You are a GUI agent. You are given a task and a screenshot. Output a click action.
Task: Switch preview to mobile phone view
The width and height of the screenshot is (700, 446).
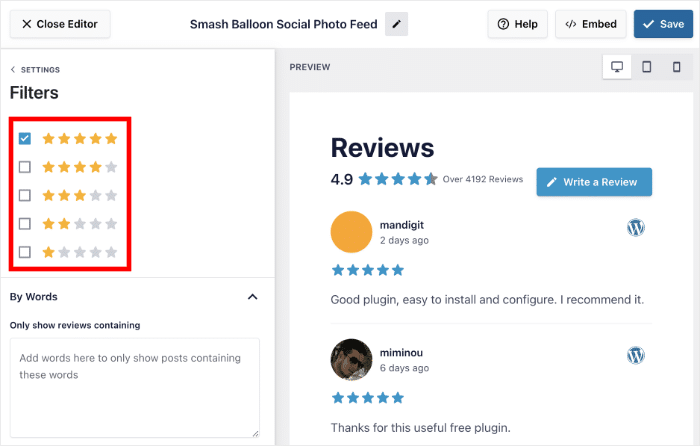click(676, 67)
